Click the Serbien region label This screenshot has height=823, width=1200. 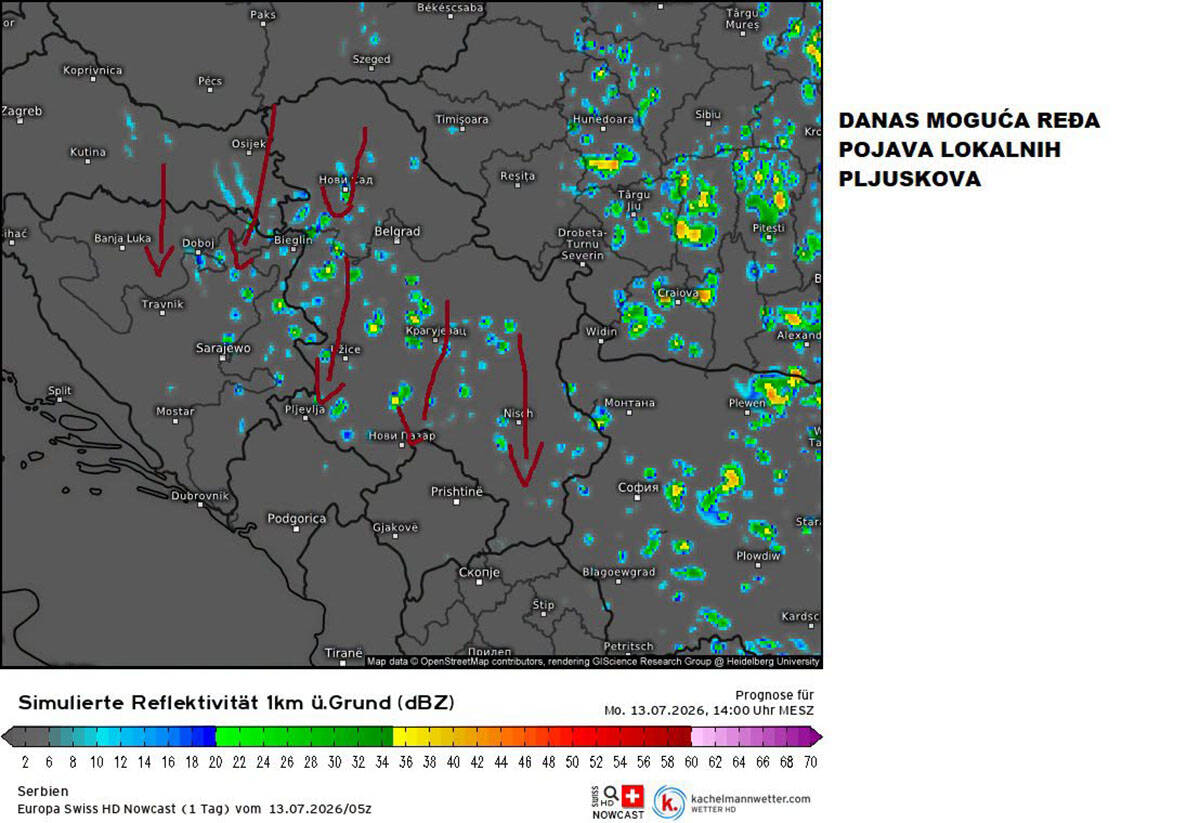43,791
